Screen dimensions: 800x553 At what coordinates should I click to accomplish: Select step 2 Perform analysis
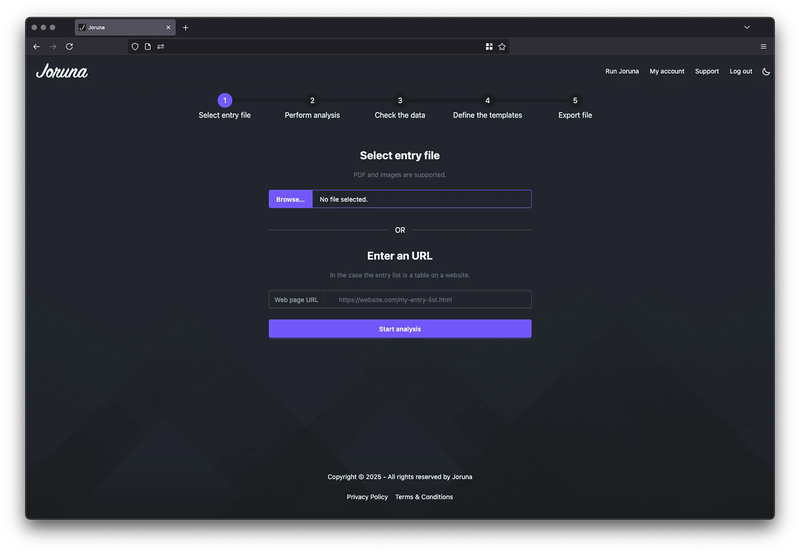click(312, 101)
